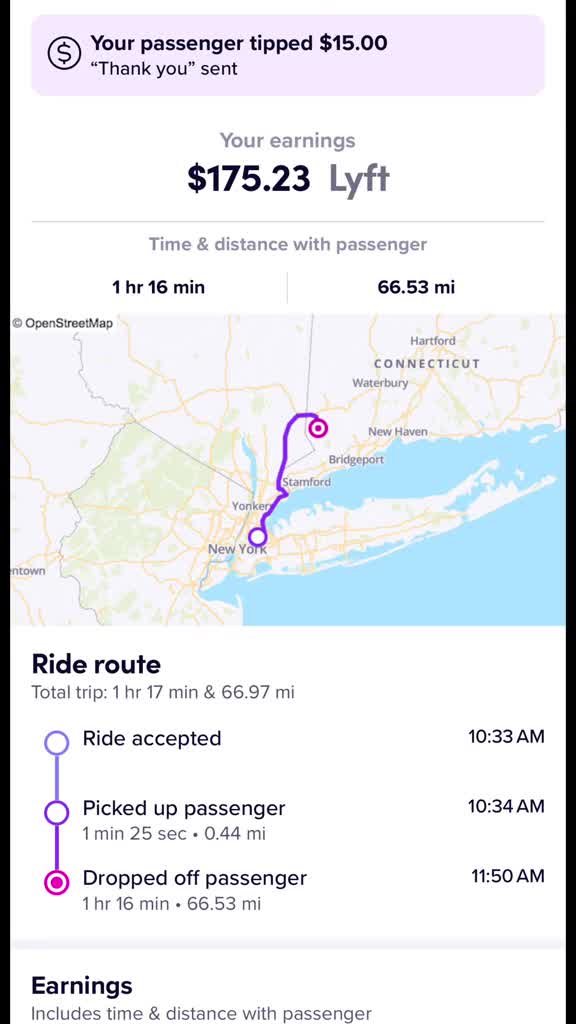
Task: Tap the Lyft logo beside earnings
Action: click(x=359, y=180)
